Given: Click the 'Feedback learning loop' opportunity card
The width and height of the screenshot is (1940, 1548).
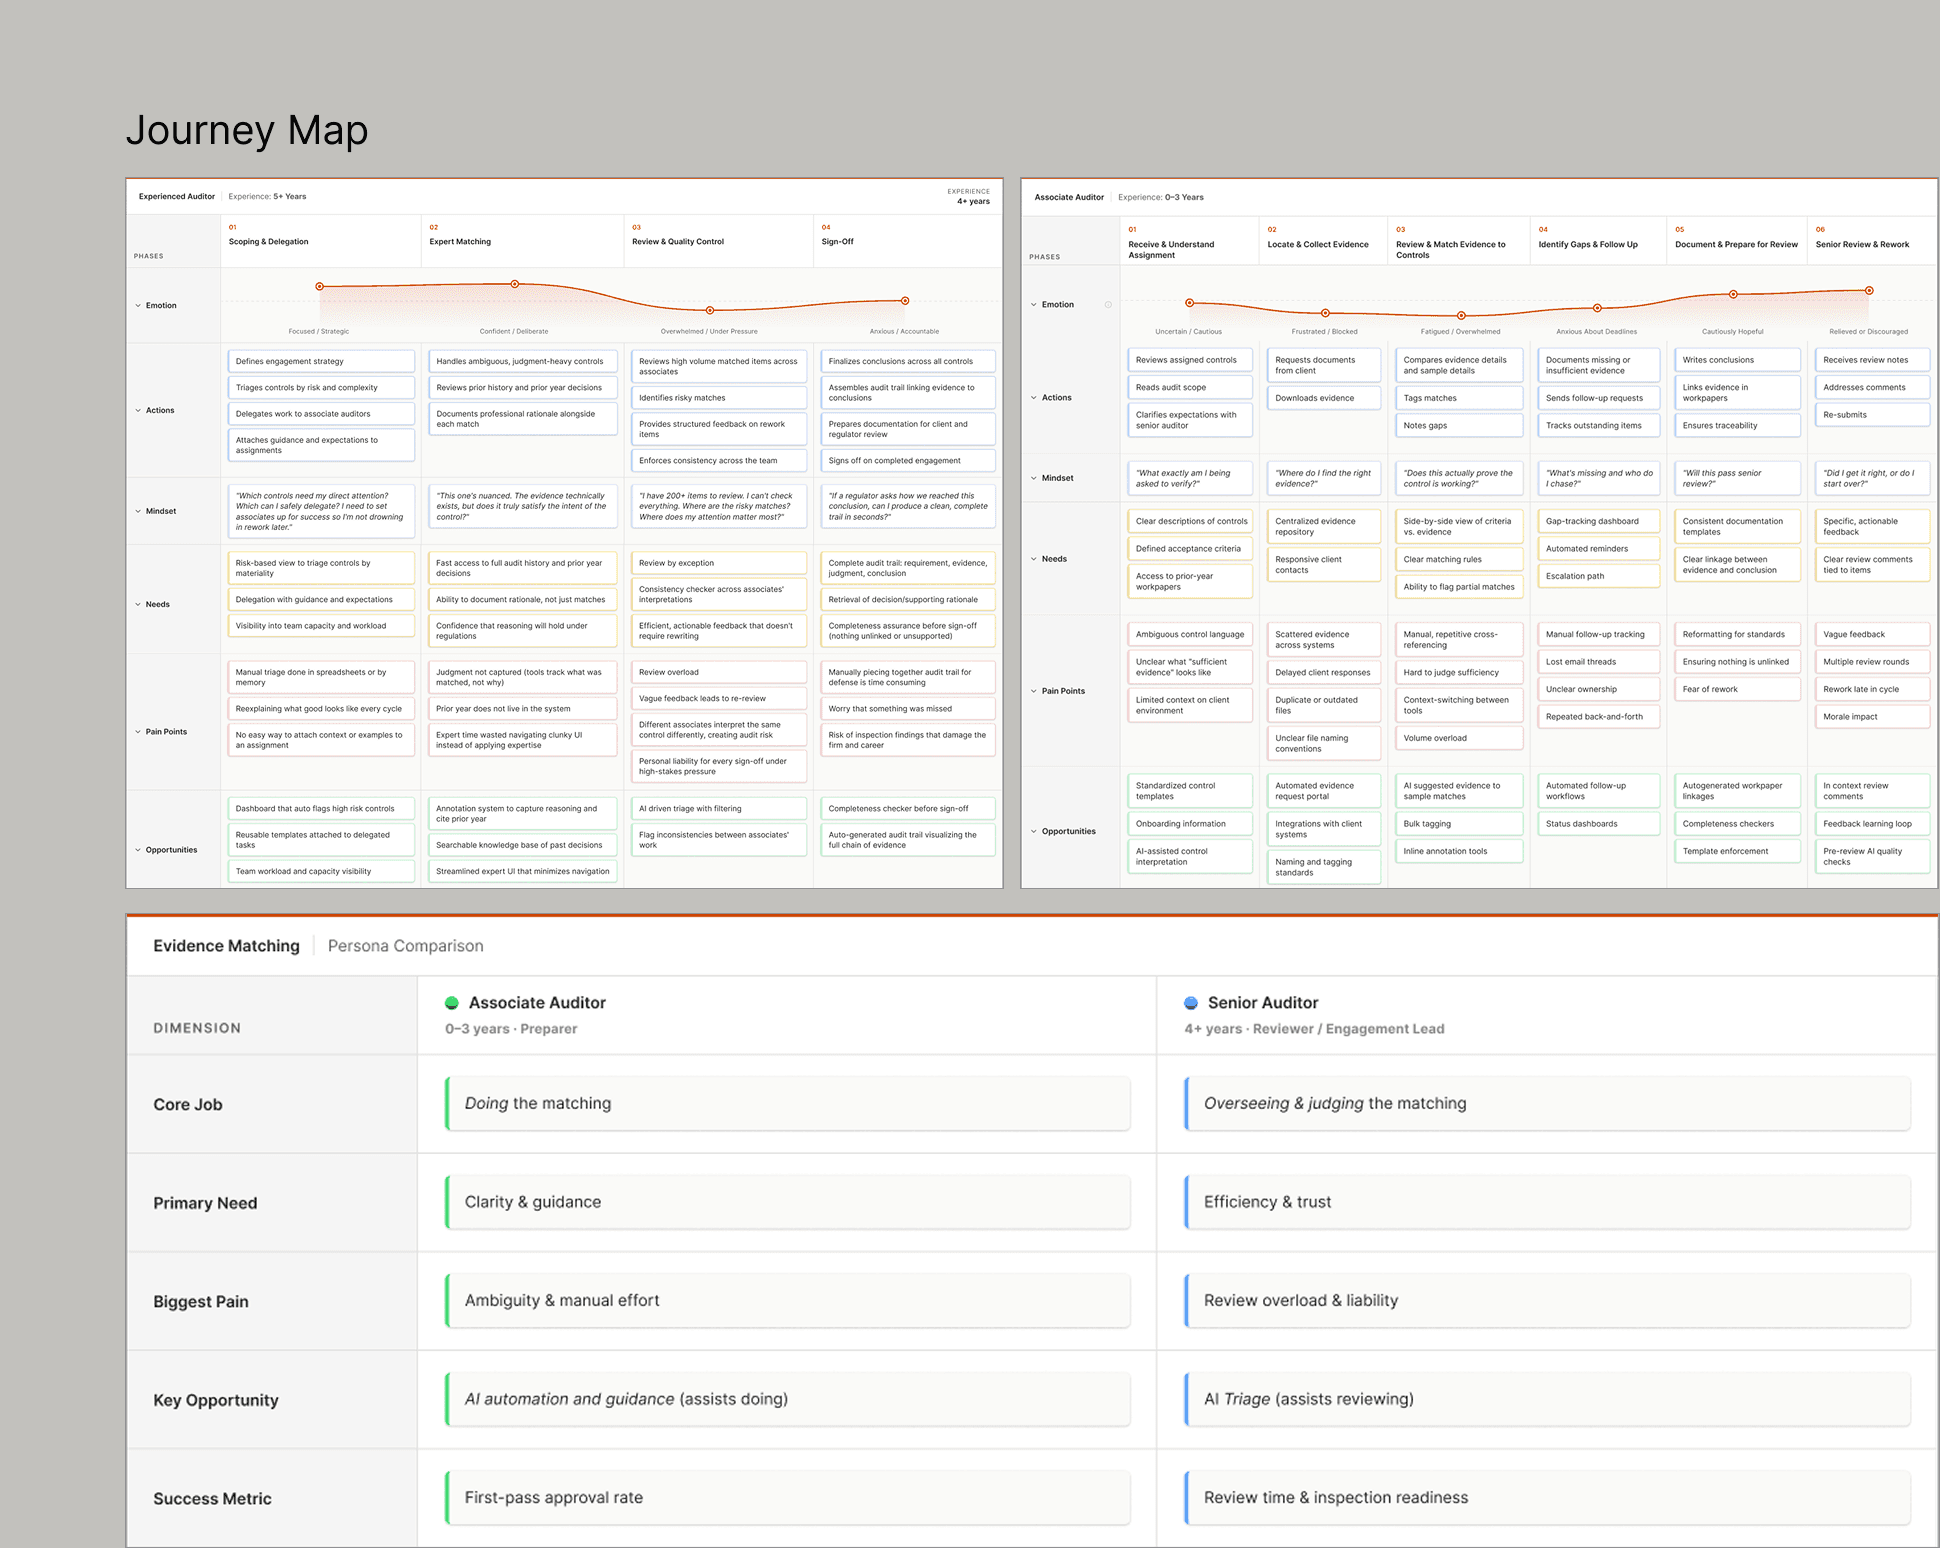Looking at the screenshot, I should [1872, 824].
